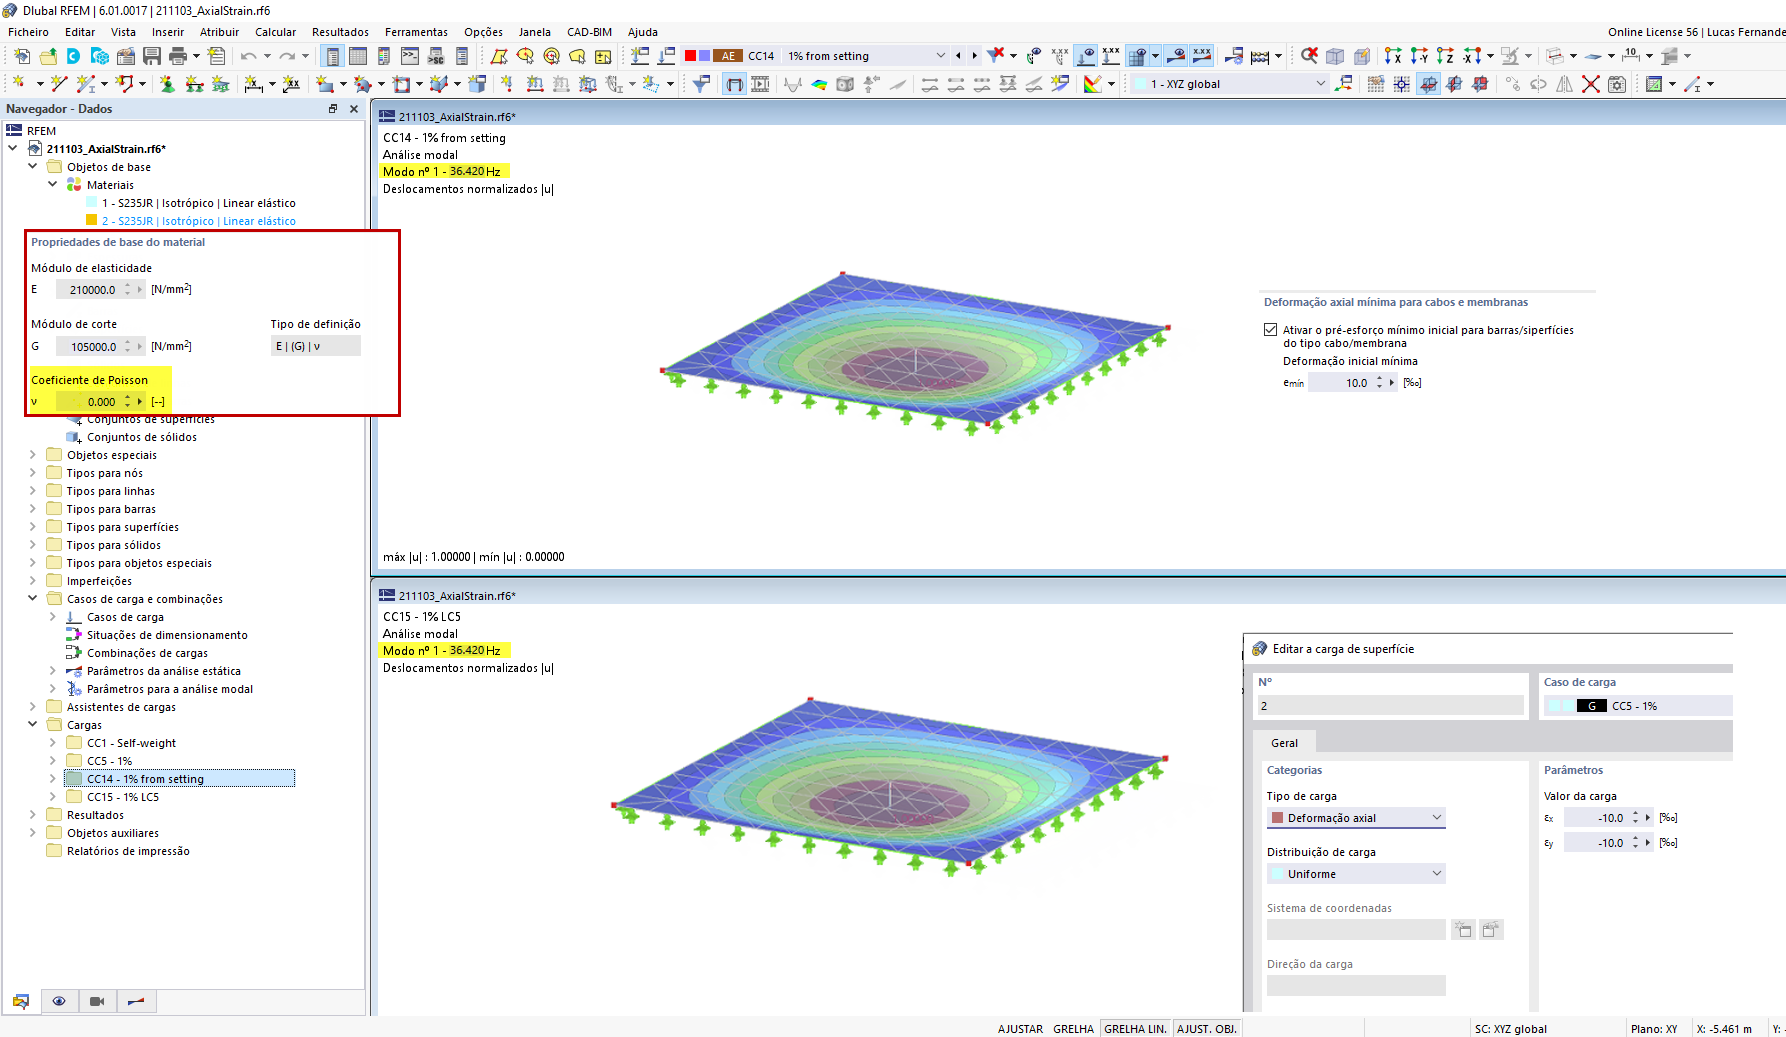Collapse the 'Cargas' tree folder

click(32, 725)
